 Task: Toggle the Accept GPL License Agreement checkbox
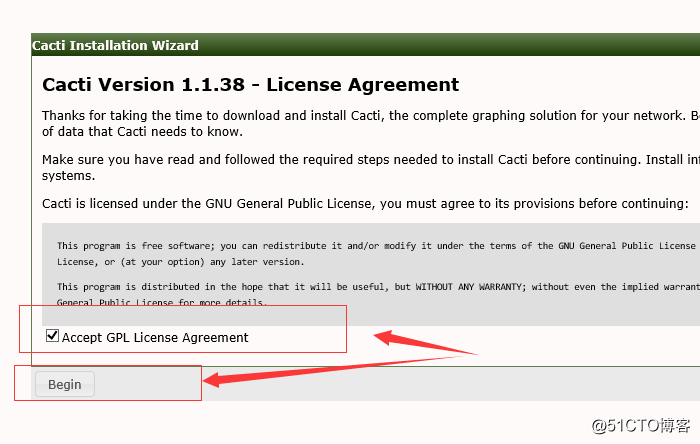tap(52, 336)
